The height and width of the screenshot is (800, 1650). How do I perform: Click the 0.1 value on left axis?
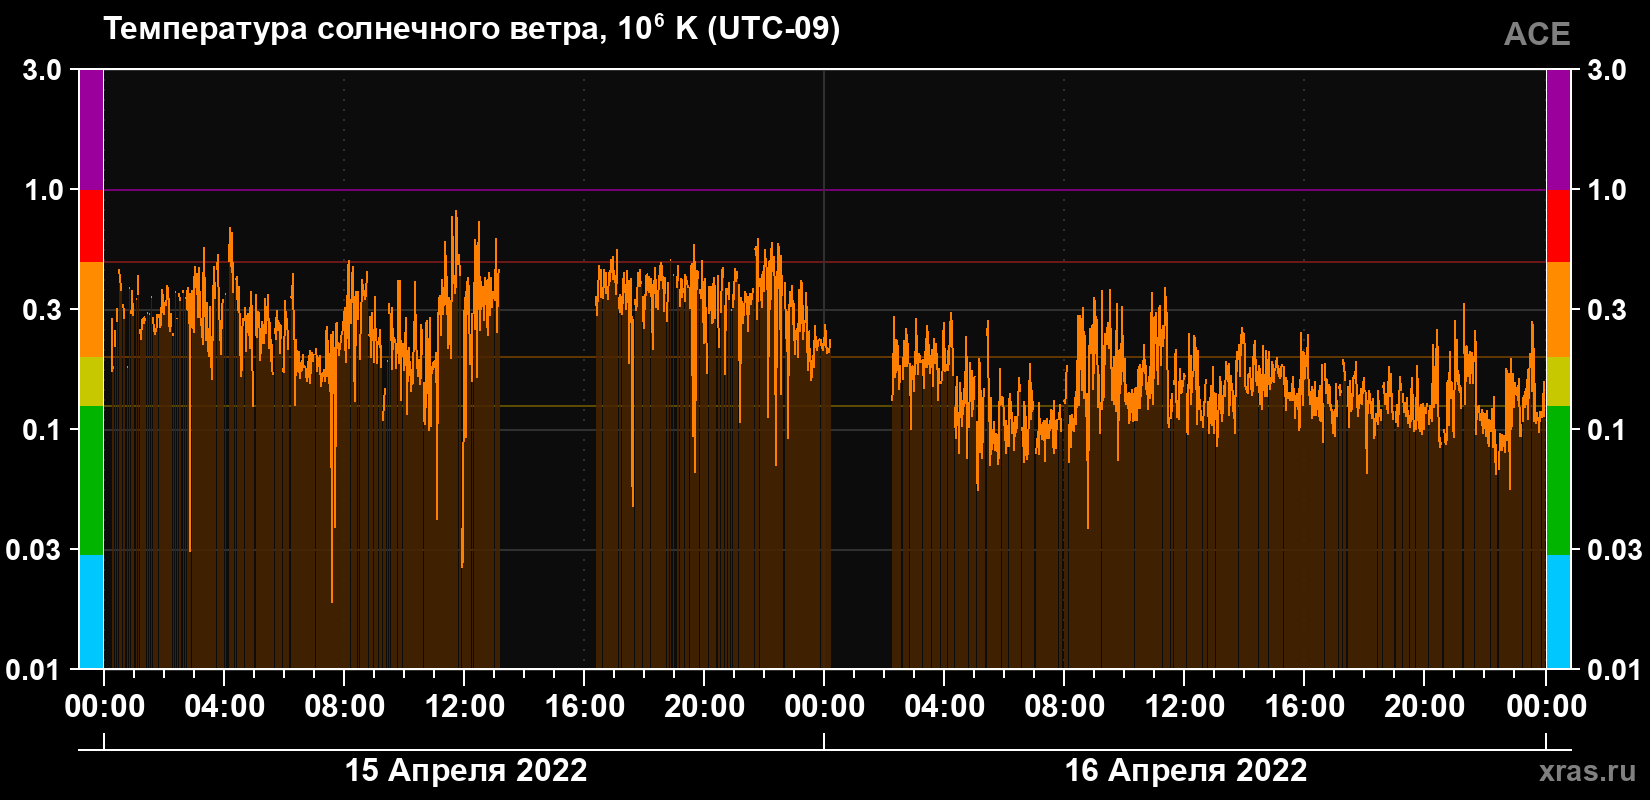[x=43, y=430]
